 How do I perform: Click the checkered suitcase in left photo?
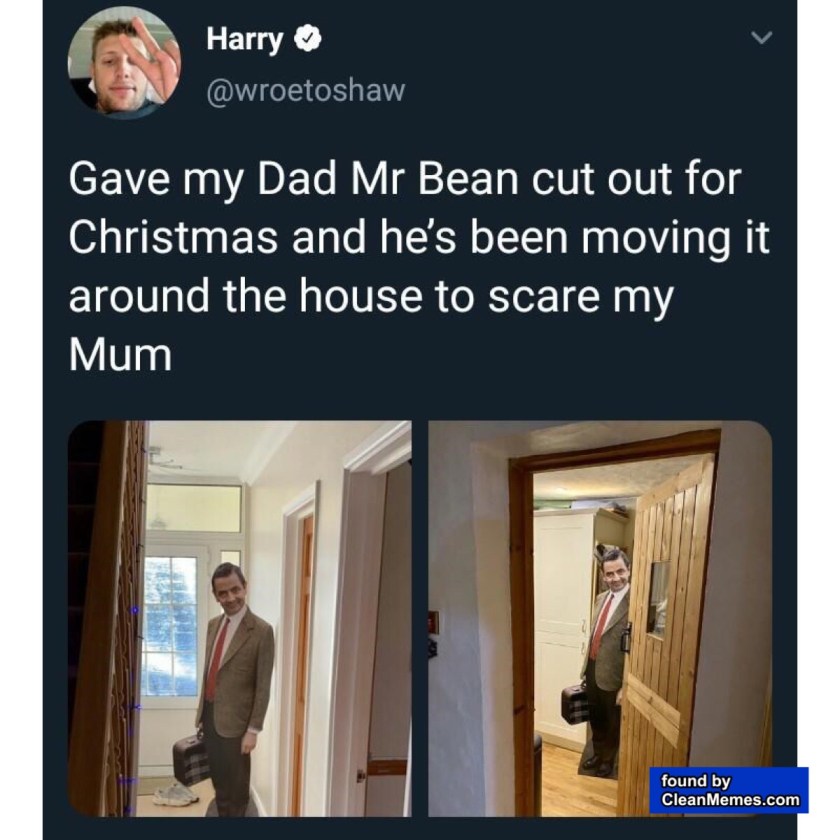click(x=191, y=758)
